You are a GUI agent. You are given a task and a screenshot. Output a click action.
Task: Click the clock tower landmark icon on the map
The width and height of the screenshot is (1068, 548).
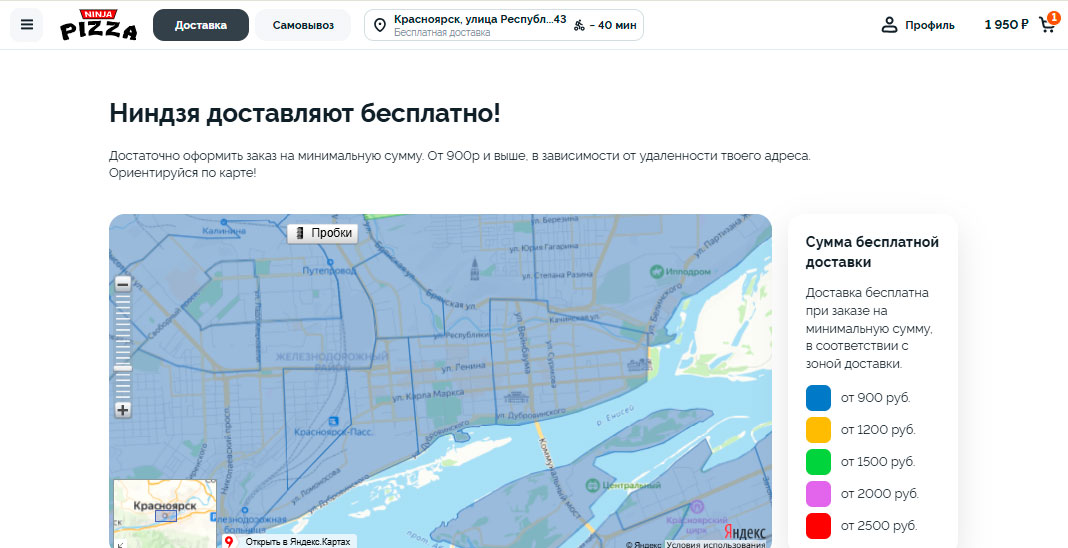point(475,268)
